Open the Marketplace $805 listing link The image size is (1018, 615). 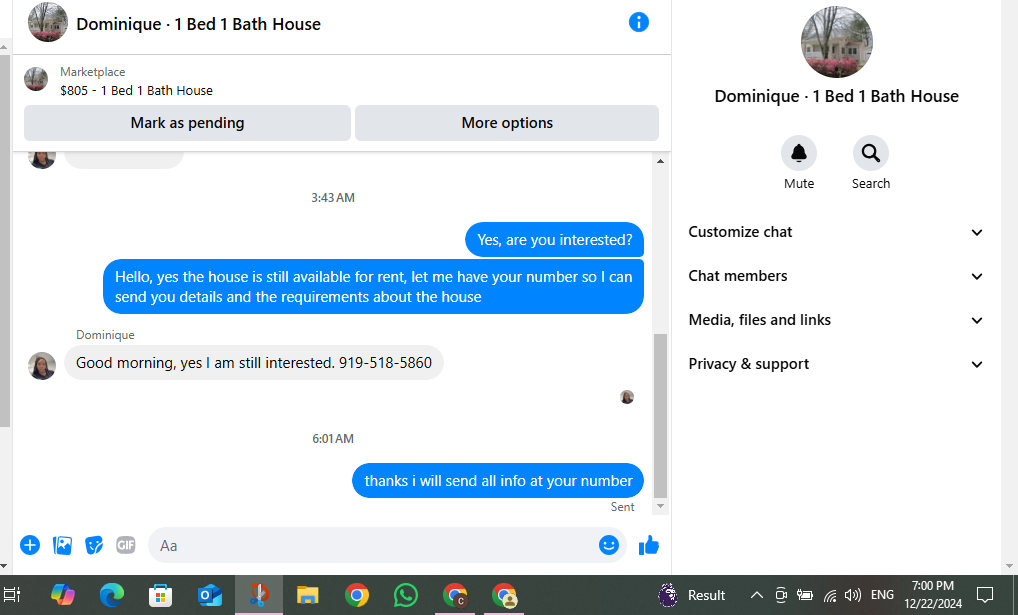point(136,90)
